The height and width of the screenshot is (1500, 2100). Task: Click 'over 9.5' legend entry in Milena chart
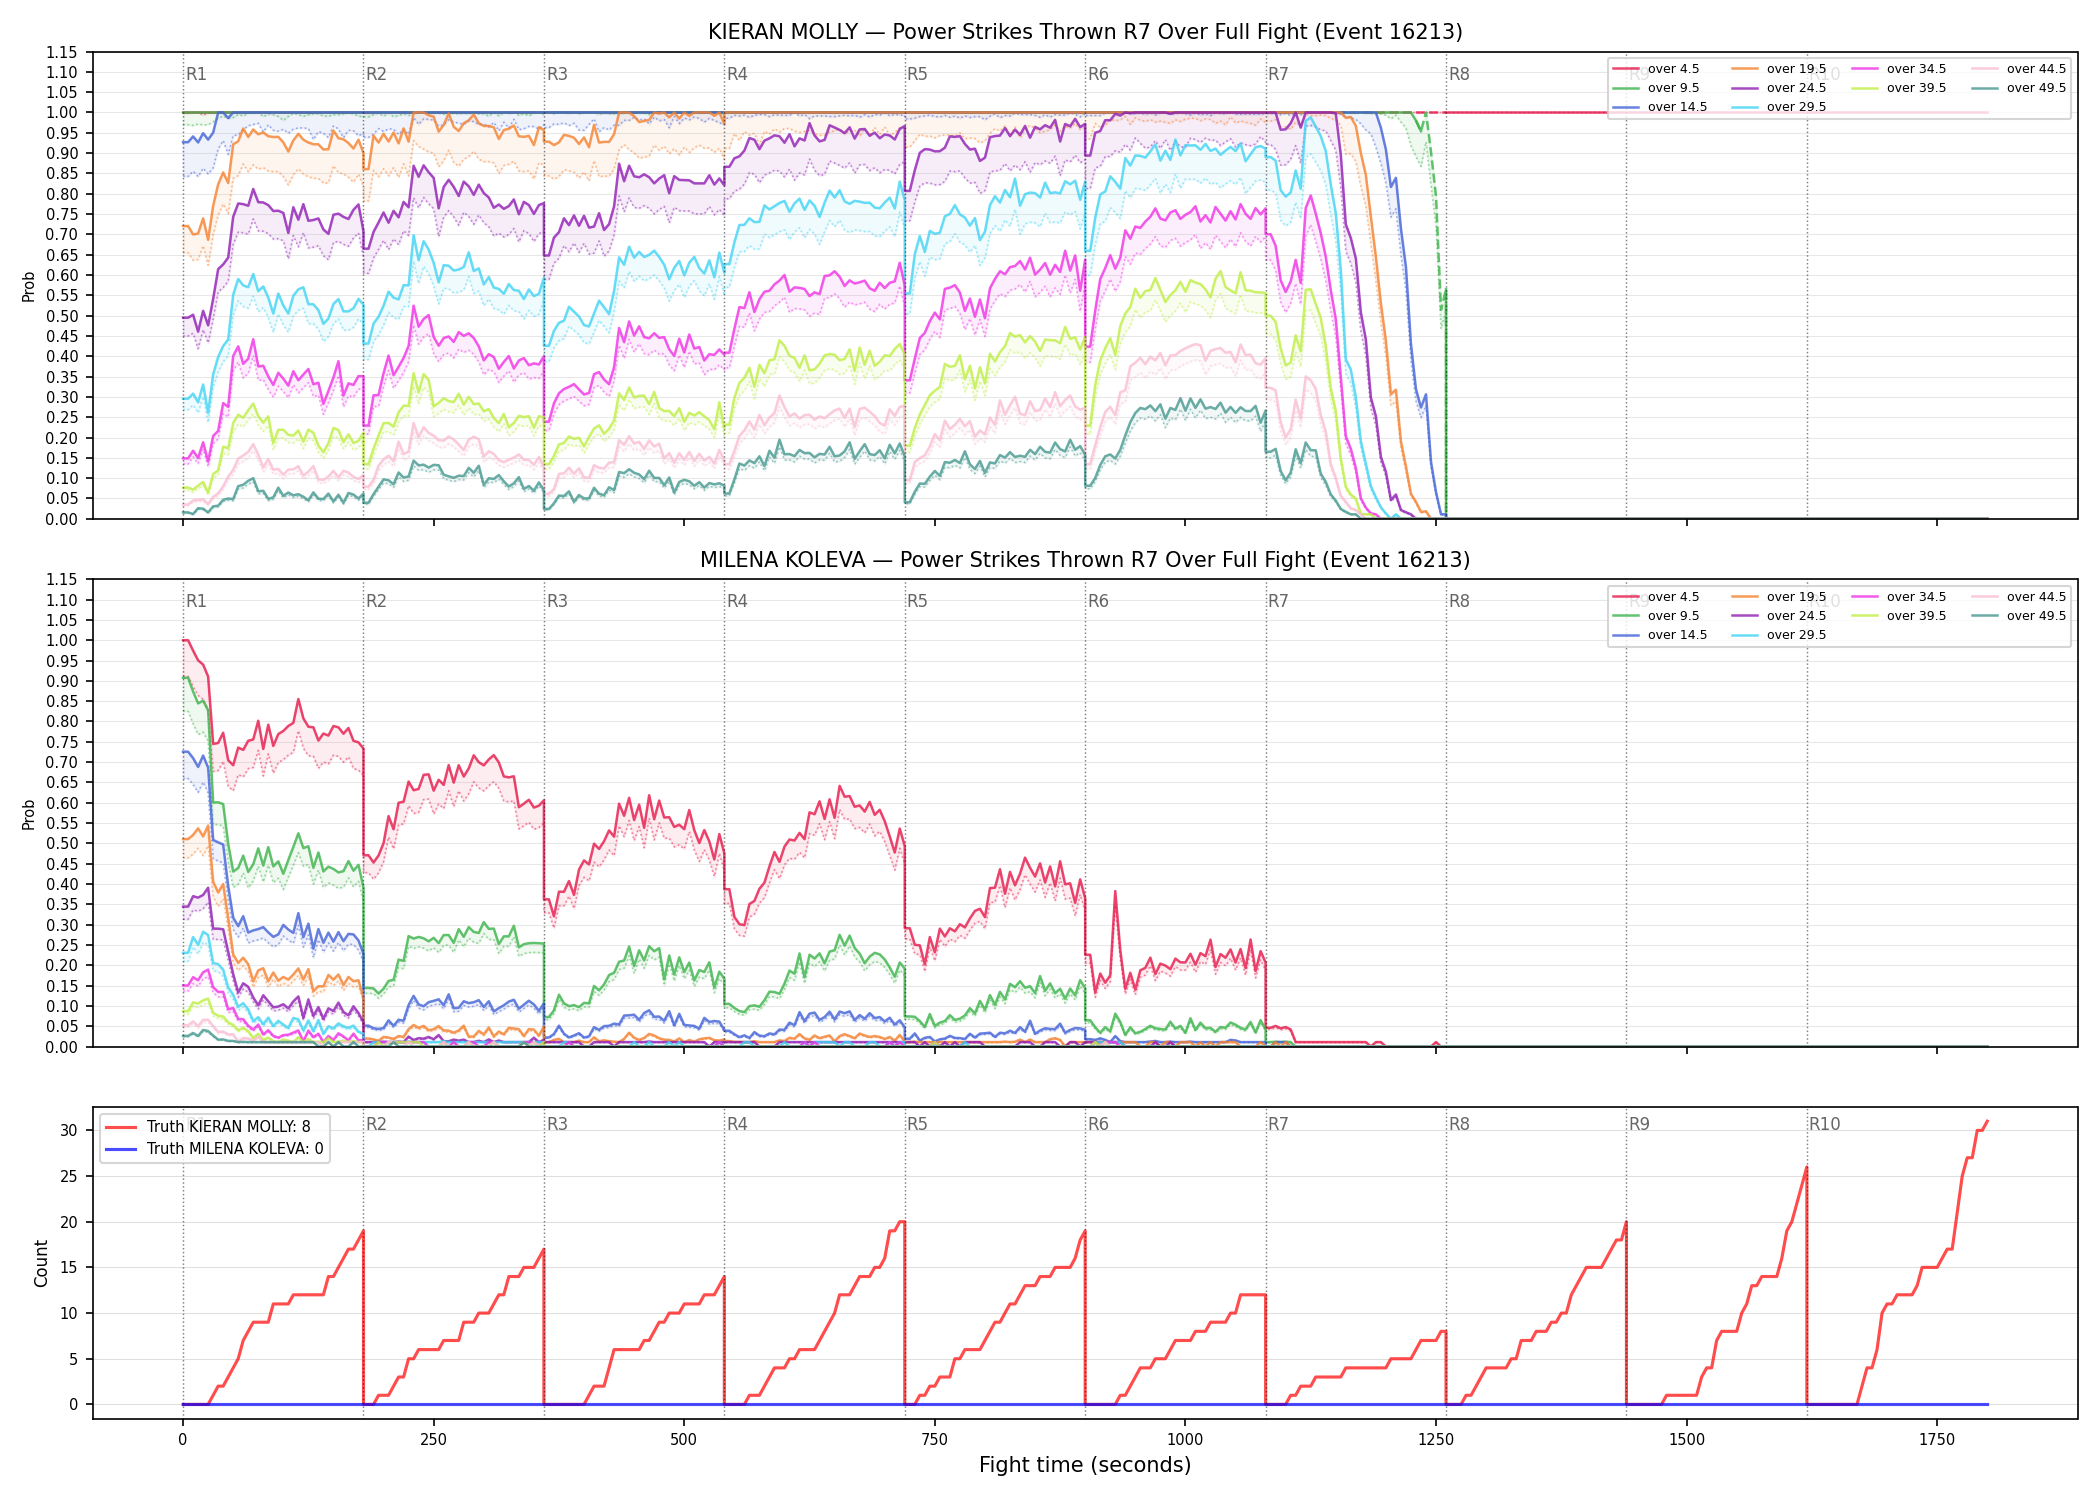tap(1656, 616)
